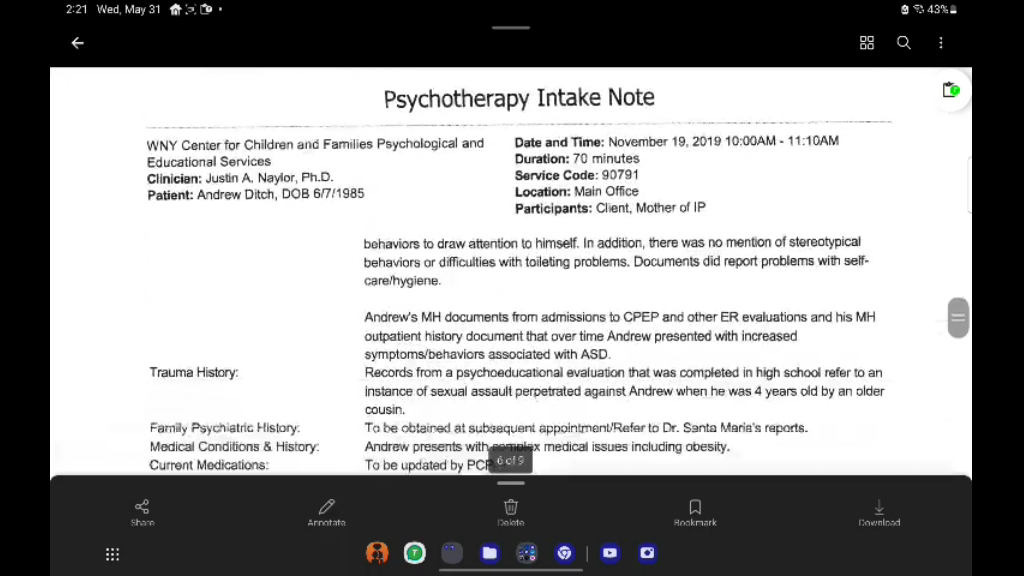Share the document
This screenshot has height=576, width=1024.
[142, 513]
